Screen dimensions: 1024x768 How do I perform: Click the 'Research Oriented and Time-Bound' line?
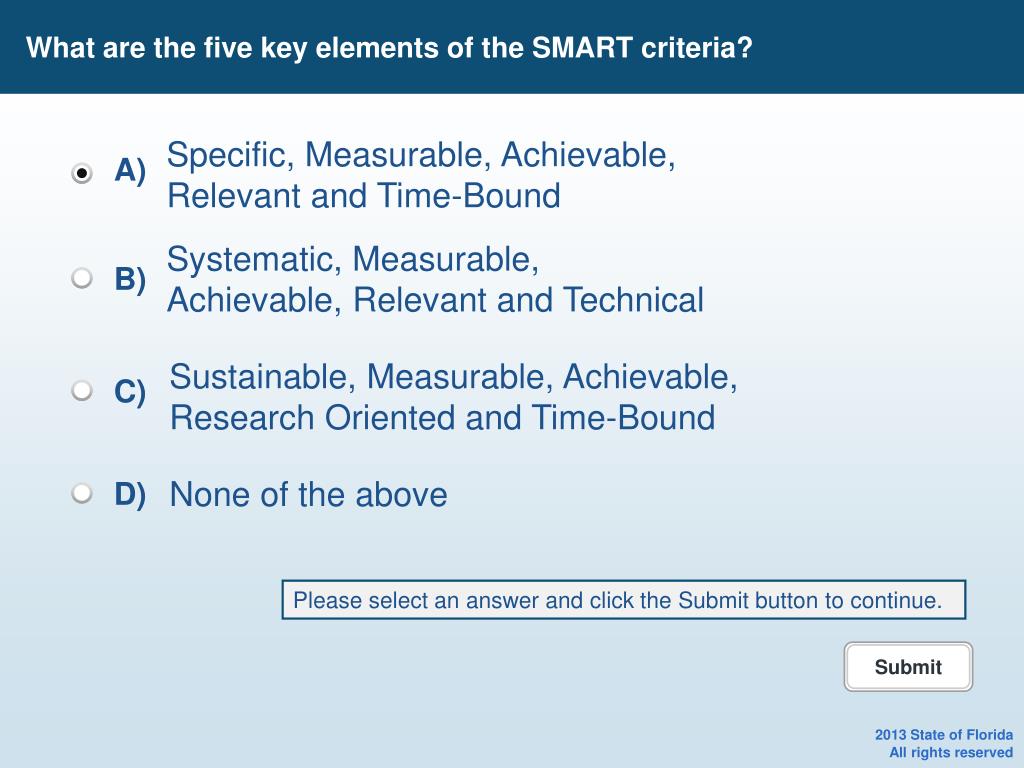tap(442, 418)
